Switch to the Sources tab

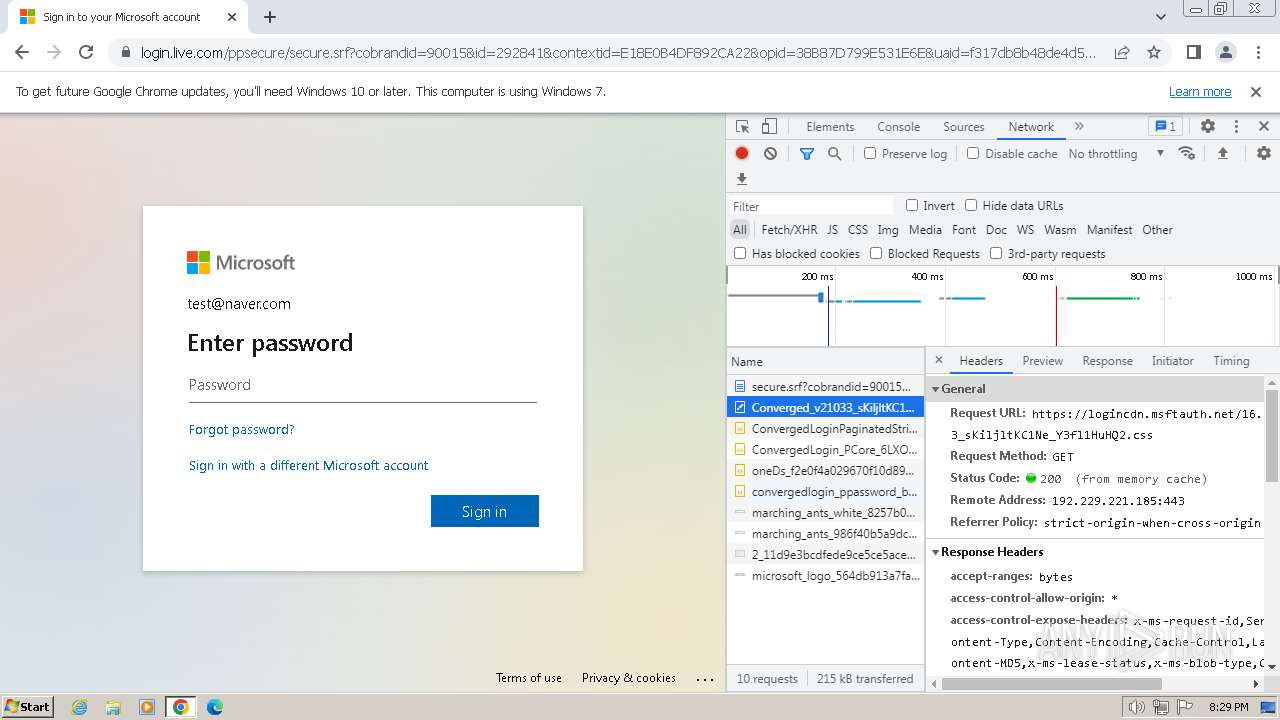pos(964,127)
